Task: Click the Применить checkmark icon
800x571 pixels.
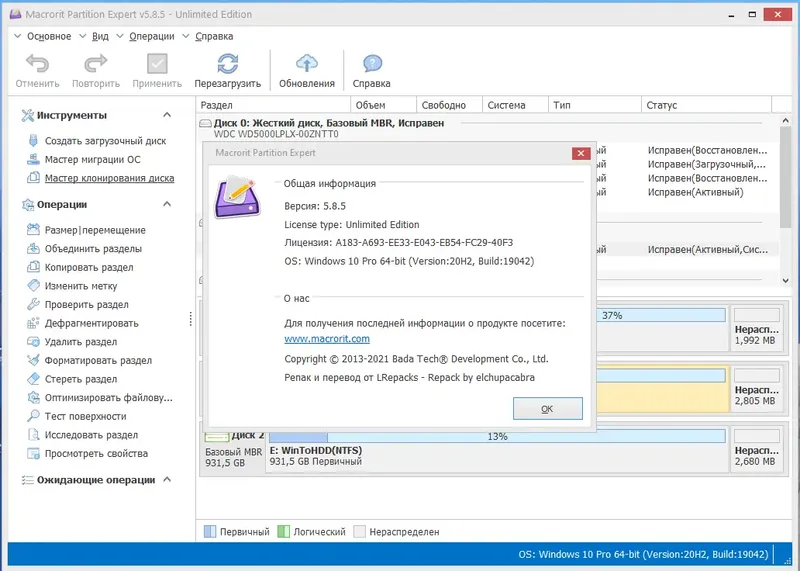Action: pyautogui.click(x=157, y=64)
